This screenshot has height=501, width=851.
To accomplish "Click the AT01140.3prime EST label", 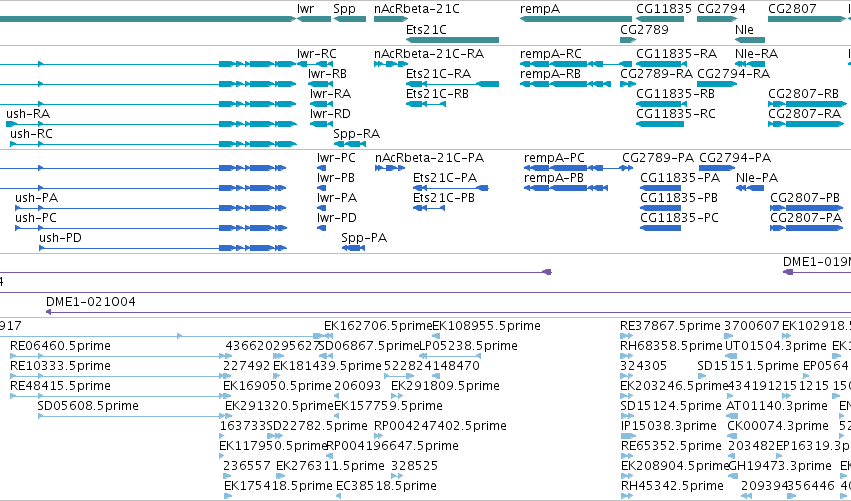I will 777,407.
